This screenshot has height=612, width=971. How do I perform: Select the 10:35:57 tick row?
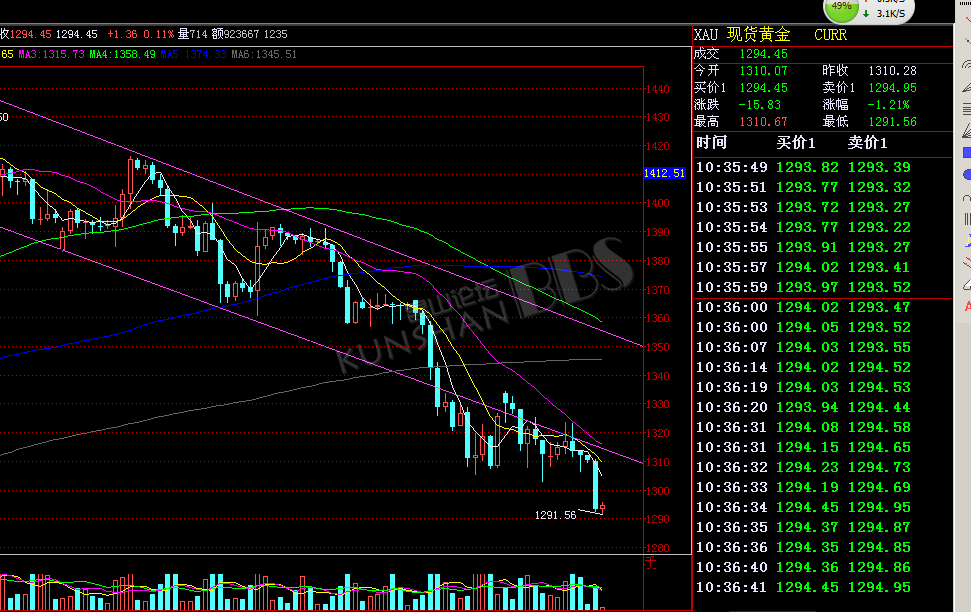pos(803,267)
